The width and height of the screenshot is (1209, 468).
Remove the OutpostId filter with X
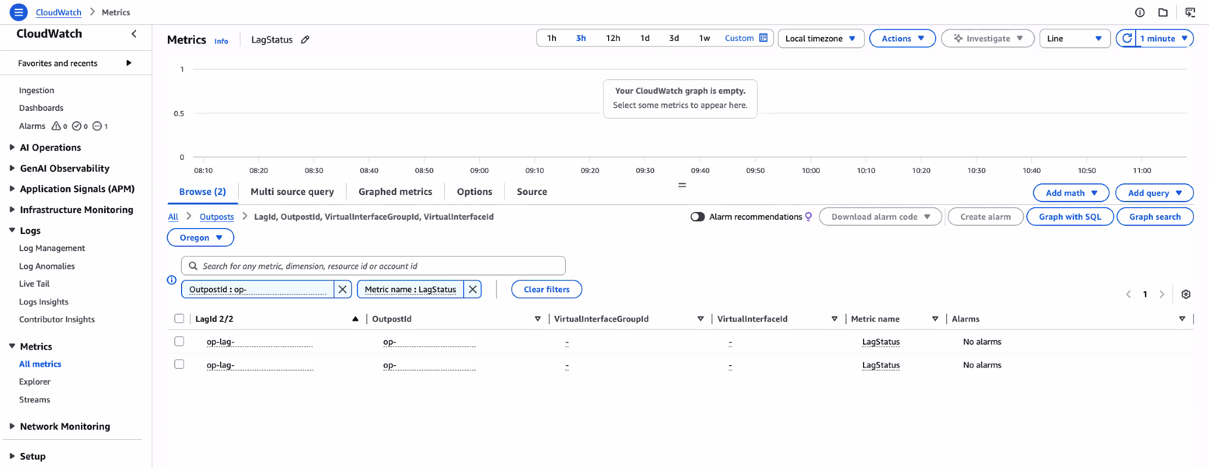342,289
